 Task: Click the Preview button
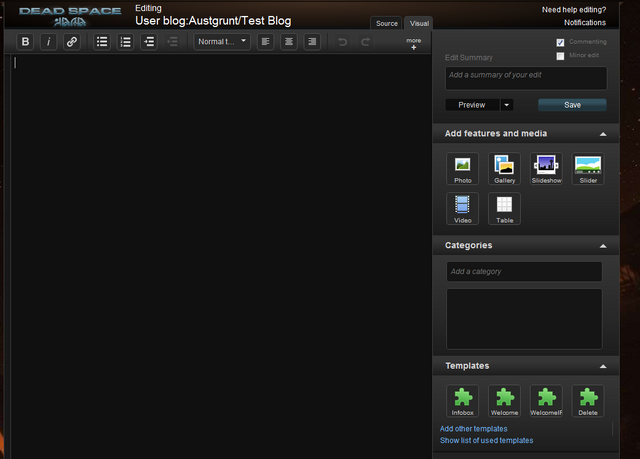coord(472,105)
